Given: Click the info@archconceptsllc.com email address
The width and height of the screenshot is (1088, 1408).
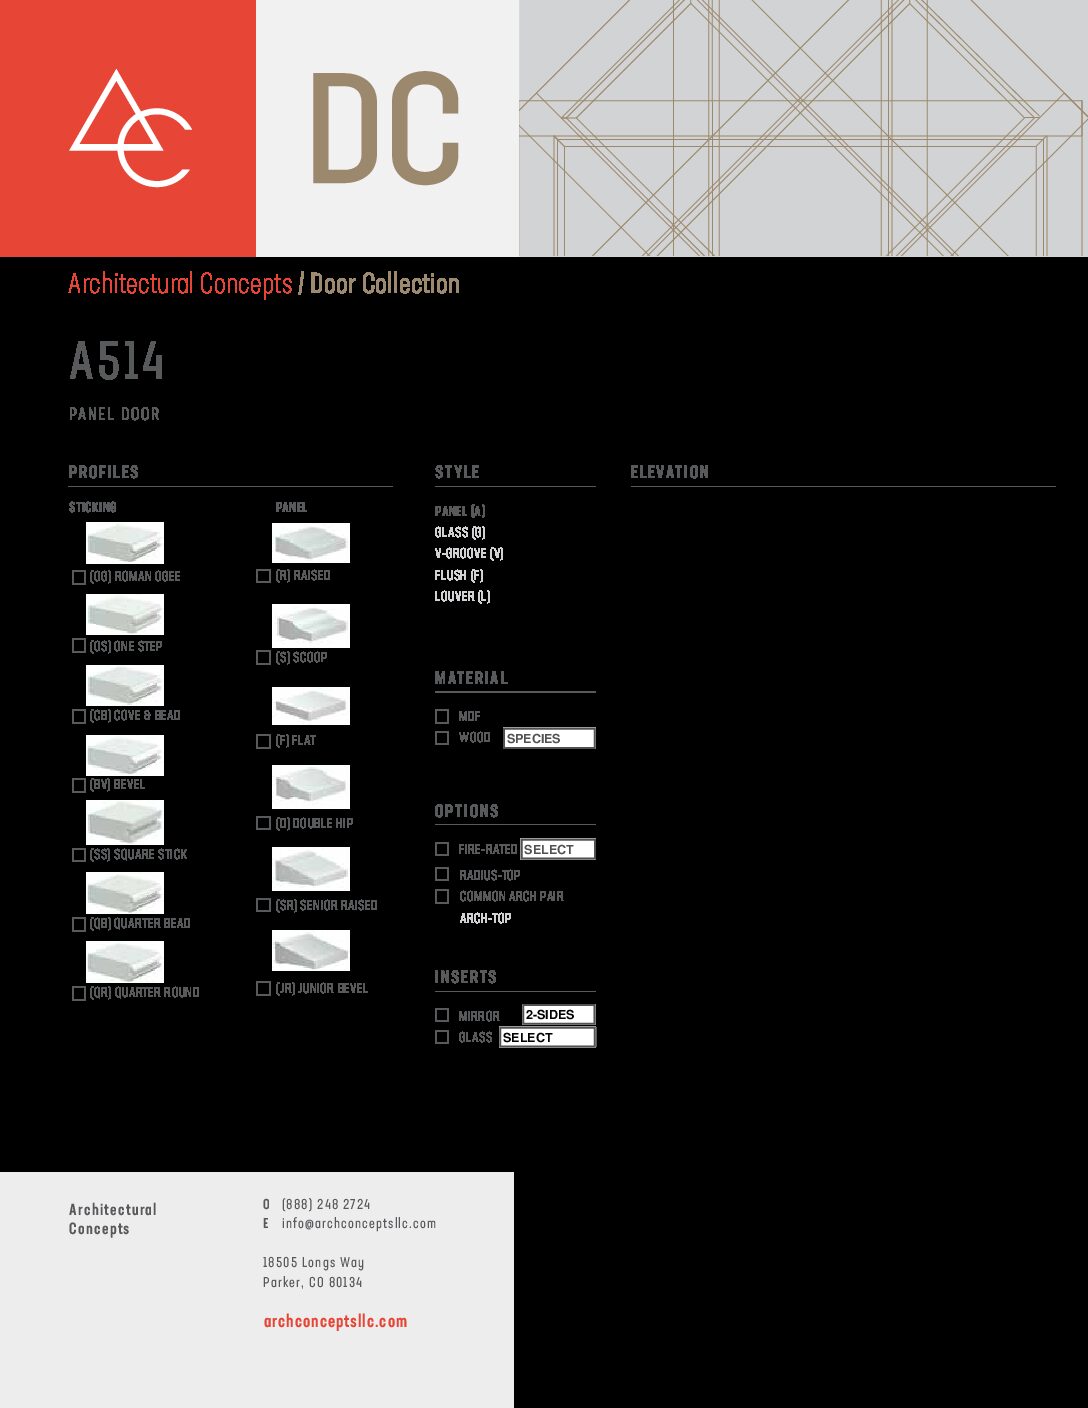Looking at the screenshot, I should [359, 1223].
